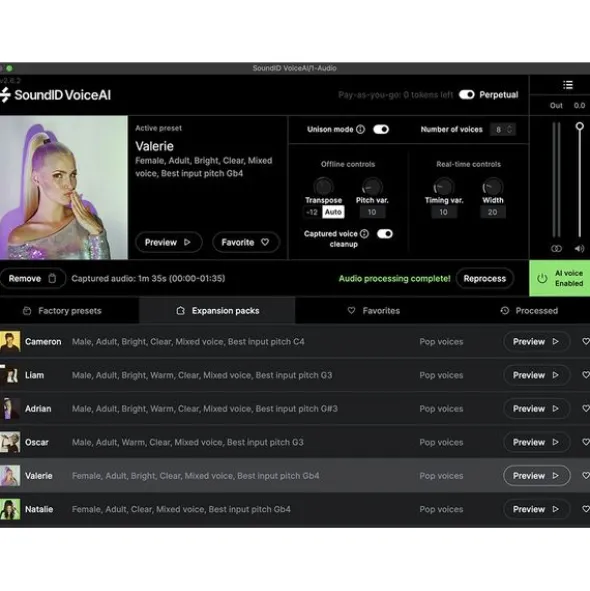Click the Valerie active preset portrait
This screenshot has height=591, width=590.
click(x=64, y=187)
